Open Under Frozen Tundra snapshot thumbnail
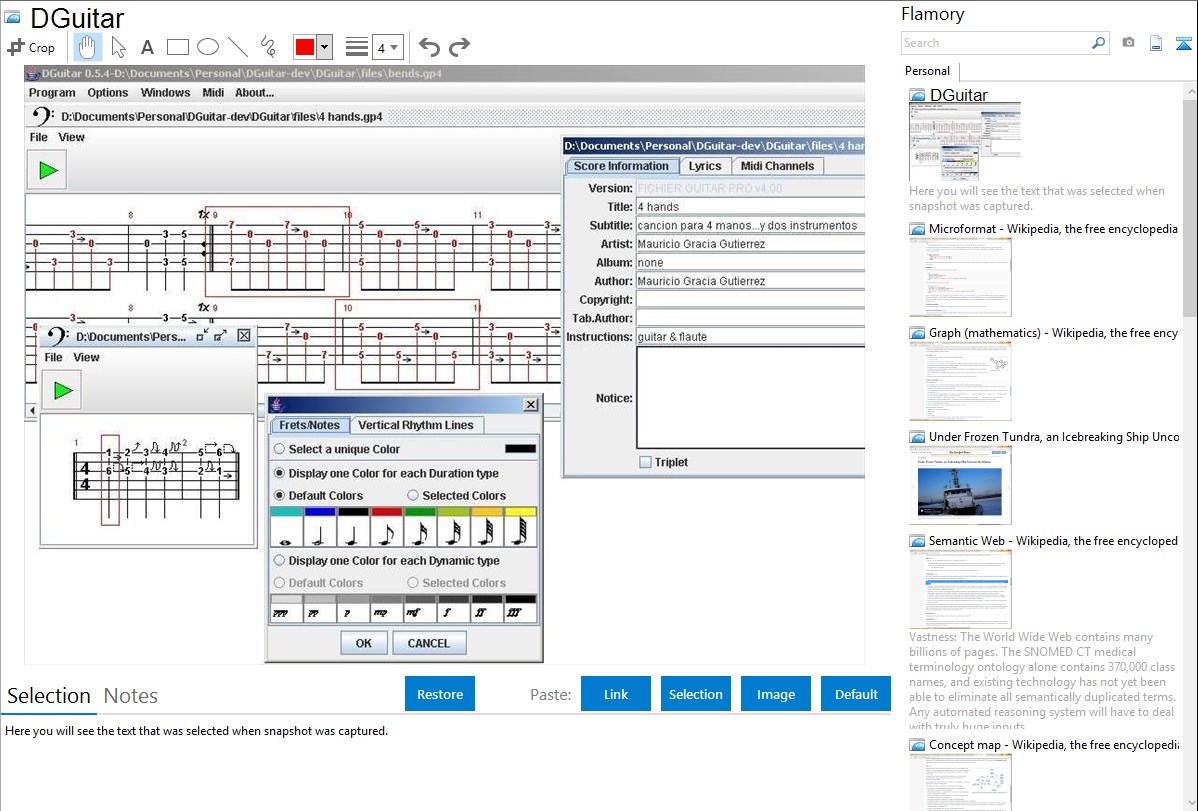The height and width of the screenshot is (811, 1198). pyautogui.click(x=960, y=485)
